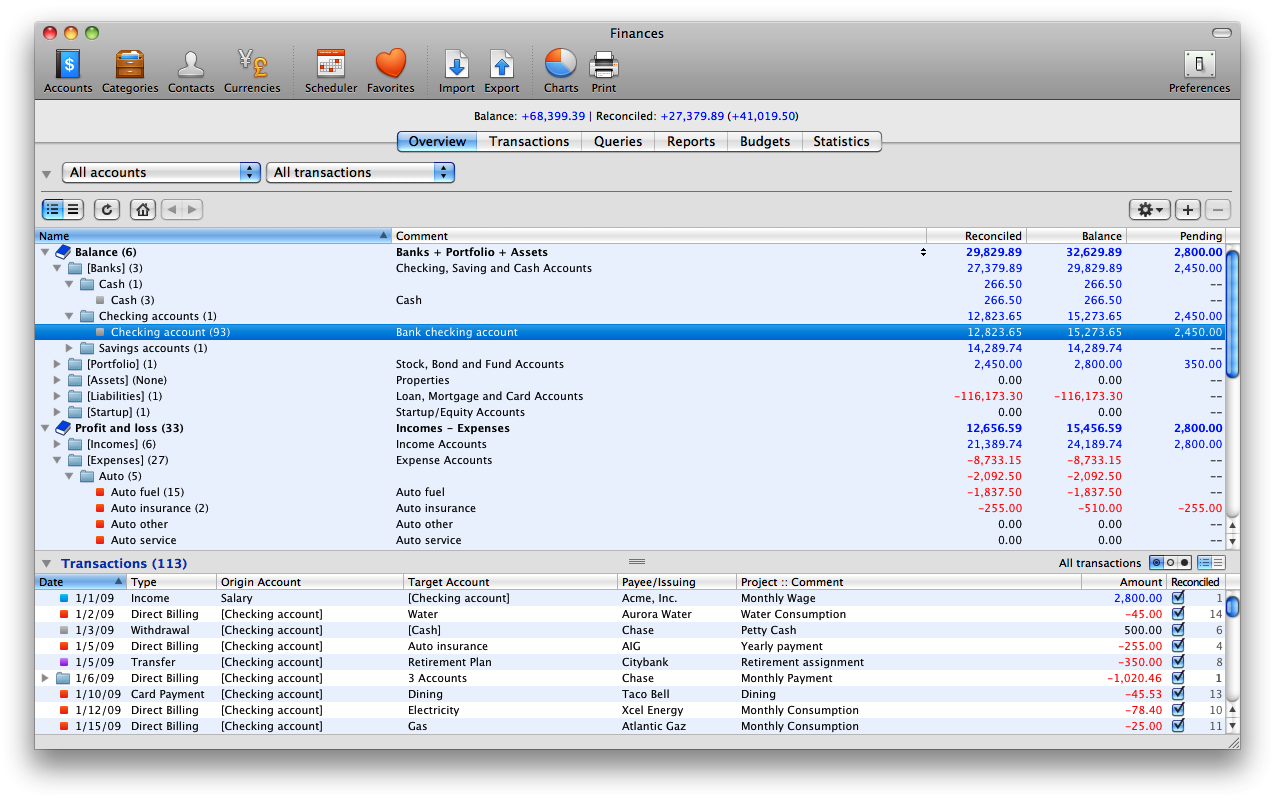
Task: Open the Categories drawer icon
Action: point(130,66)
